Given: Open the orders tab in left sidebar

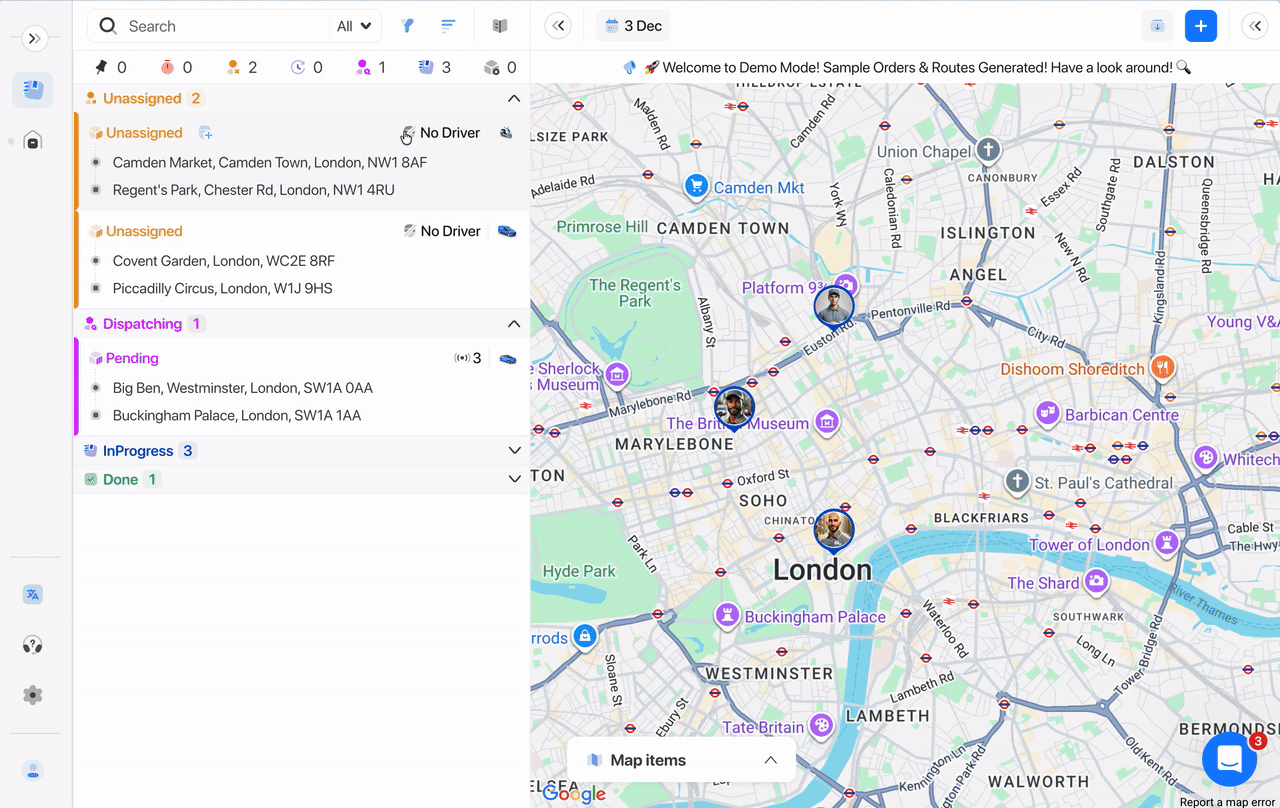Looking at the screenshot, I should tap(33, 90).
